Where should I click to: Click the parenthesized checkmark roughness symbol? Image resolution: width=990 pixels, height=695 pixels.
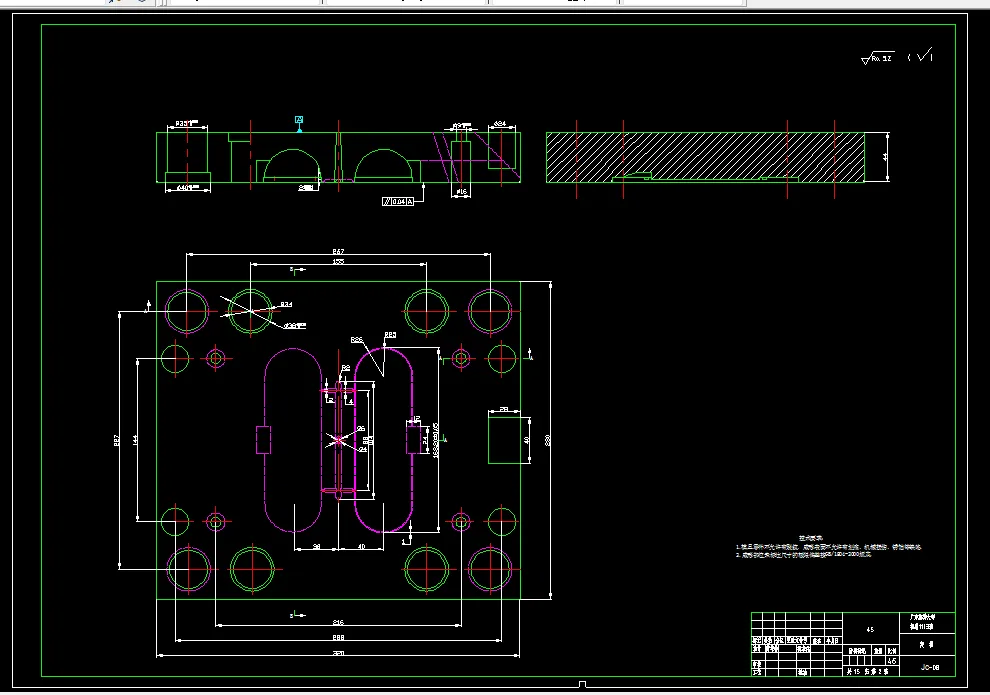pyautogui.click(x=921, y=56)
